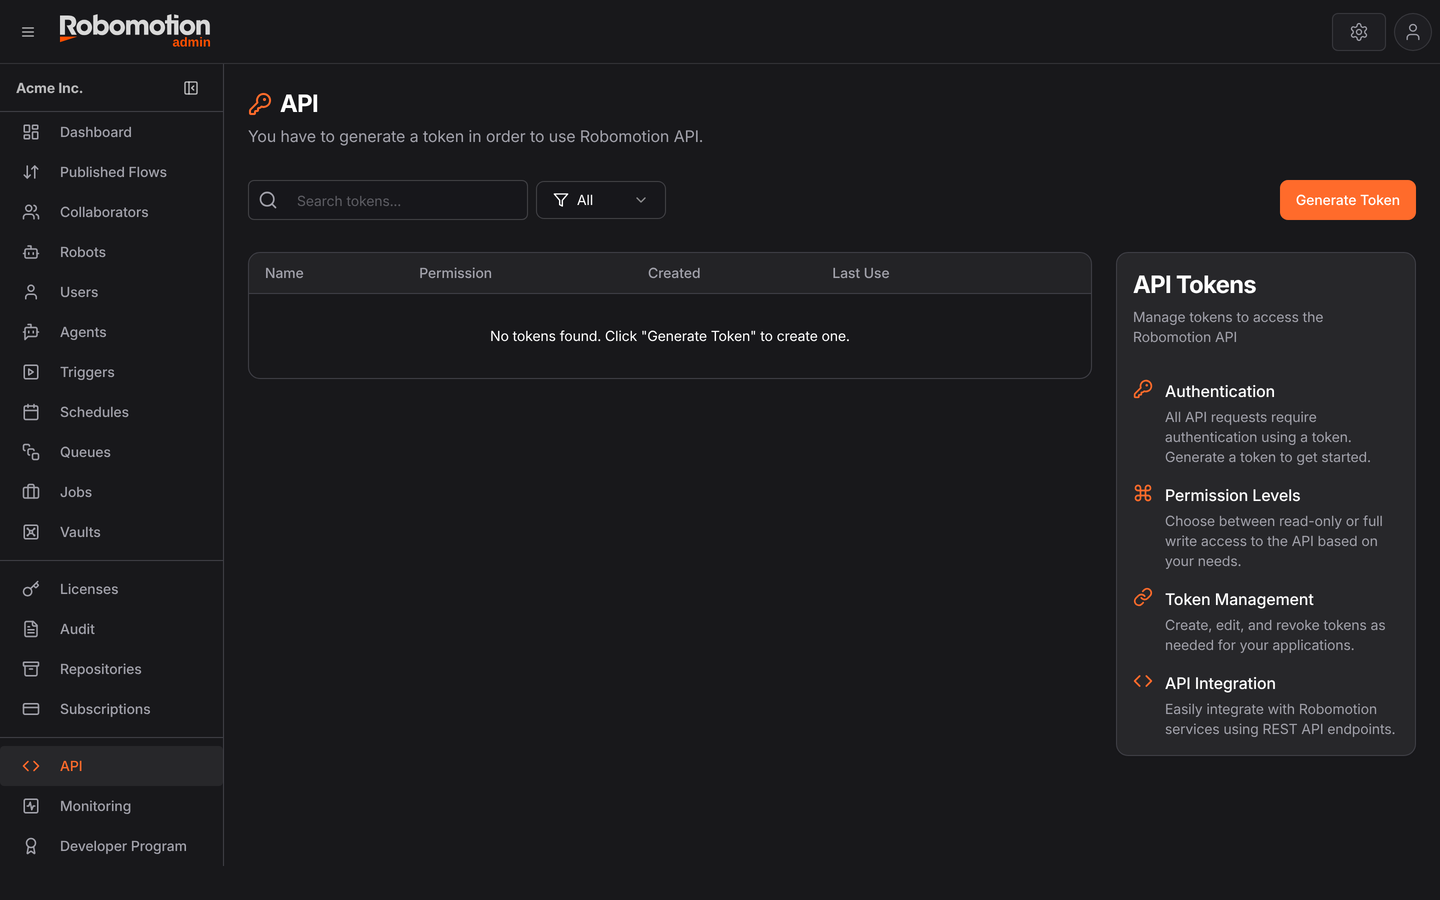Click the Last Use column header
The image size is (1440, 900).
861,273
